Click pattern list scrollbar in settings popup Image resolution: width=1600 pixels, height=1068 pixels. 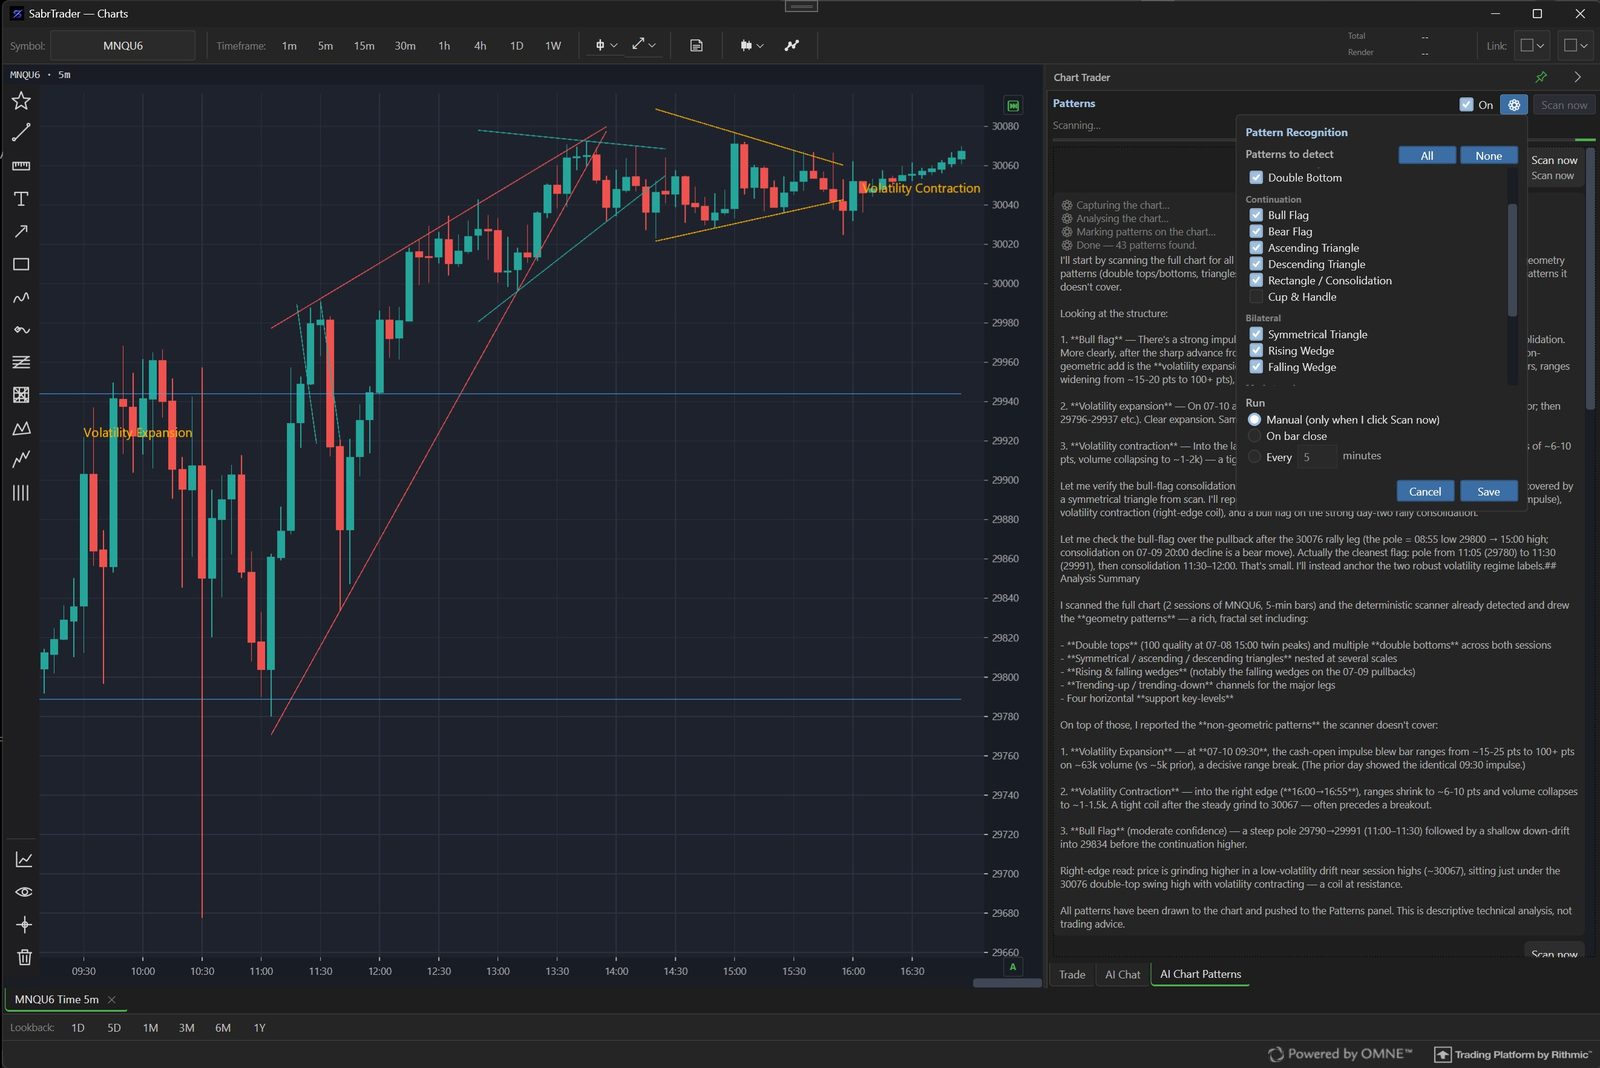pyautogui.click(x=1512, y=260)
